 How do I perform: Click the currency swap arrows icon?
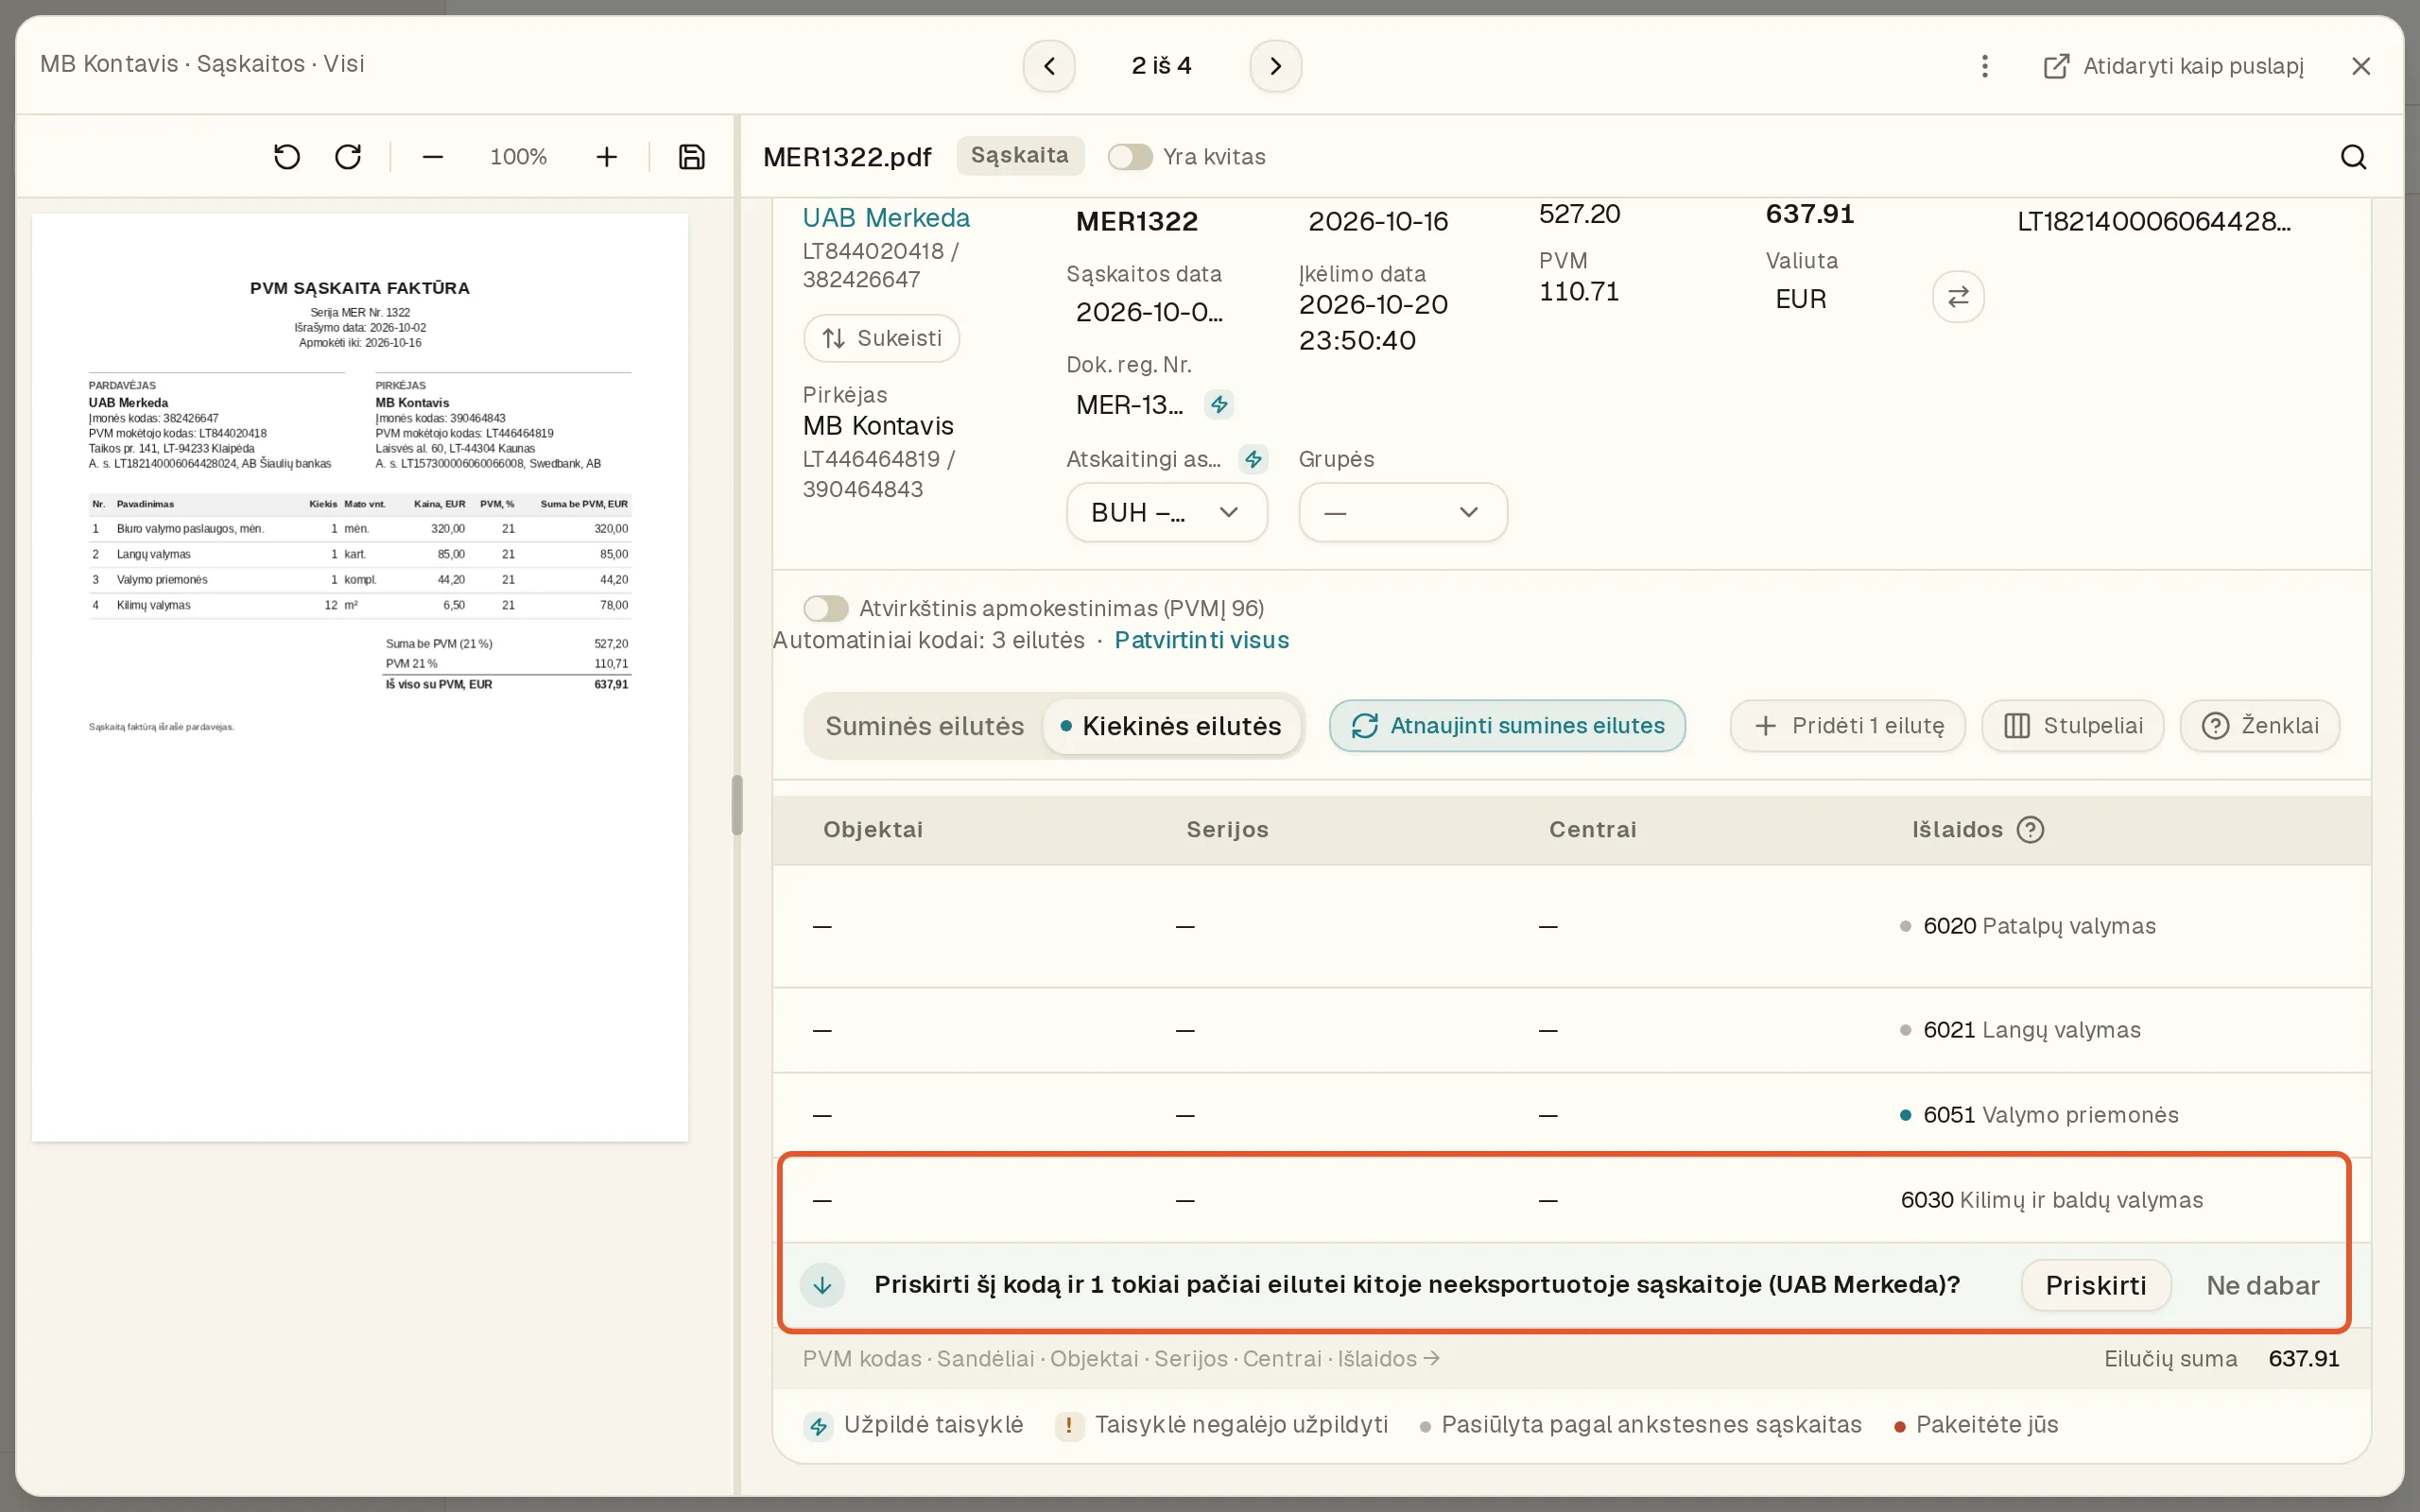(1958, 297)
